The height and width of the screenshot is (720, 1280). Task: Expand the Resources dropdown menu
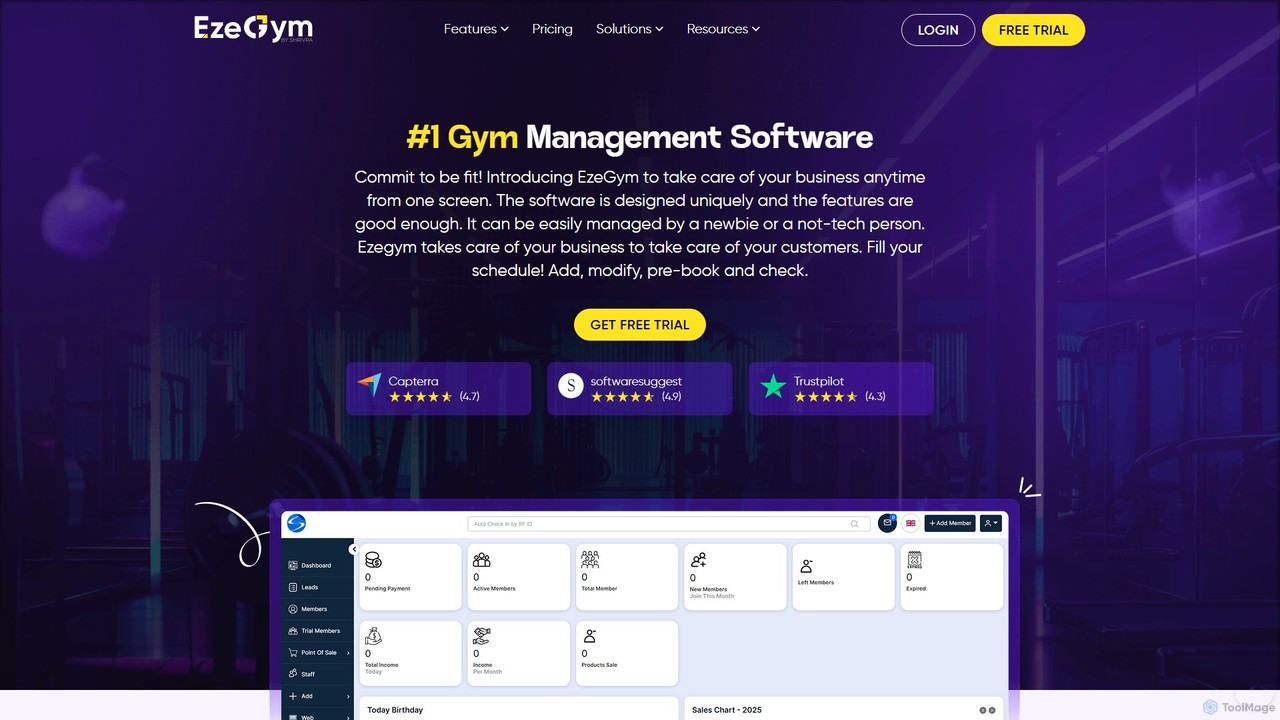pyautogui.click(x=723, y=29)
